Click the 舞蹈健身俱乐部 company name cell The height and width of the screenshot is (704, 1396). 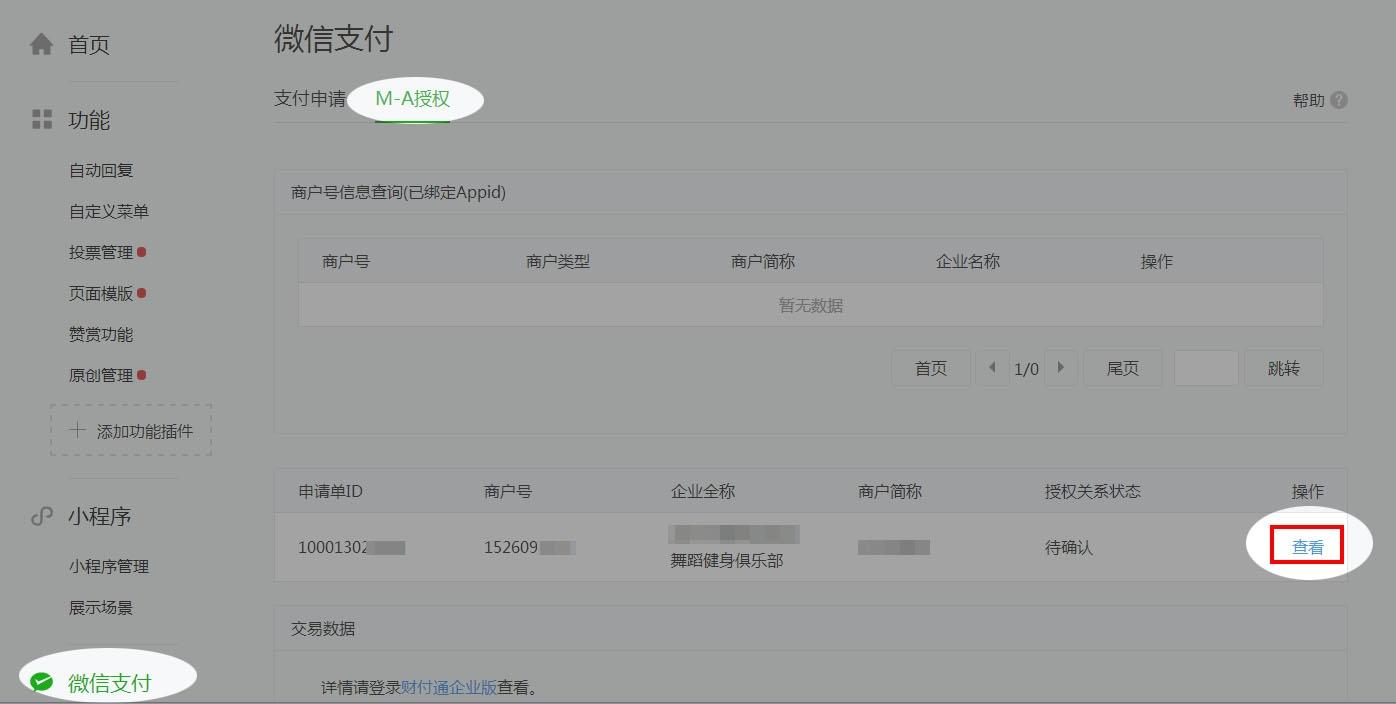pos(727,560)
